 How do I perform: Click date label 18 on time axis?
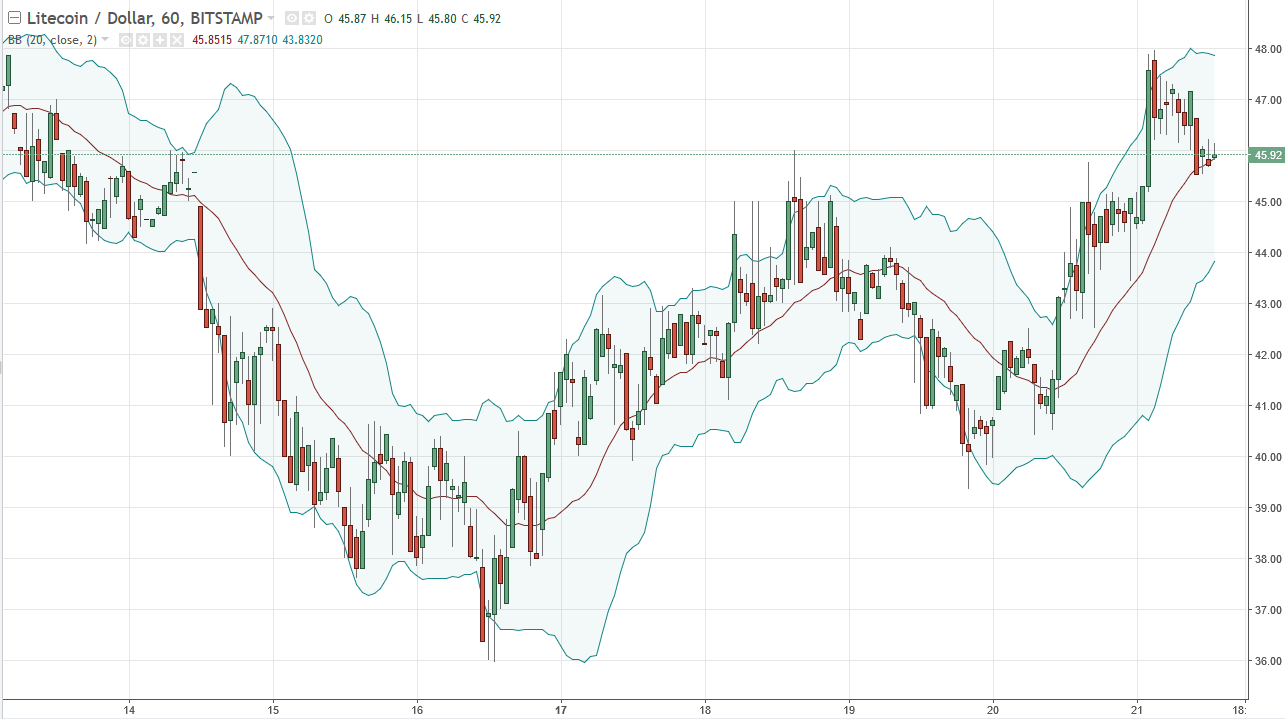(x=705, y=710)
